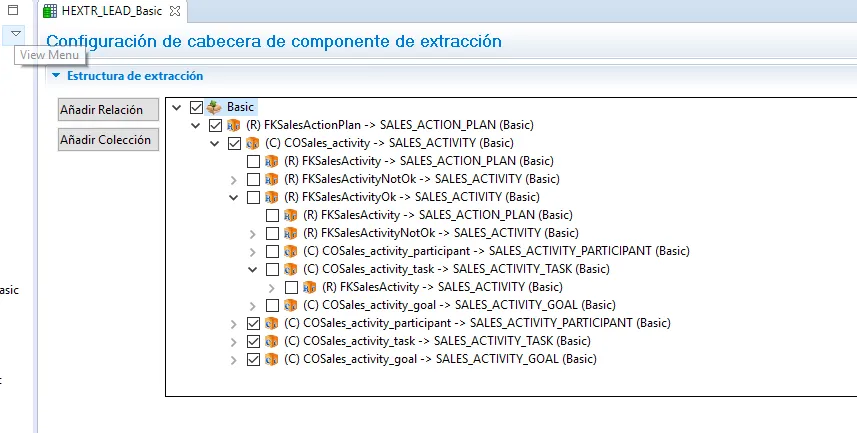857x433 pixels.
Task: Click icon of checked COSales_activity_participant row
Action: pyautogui.click(x=272, y=323)
